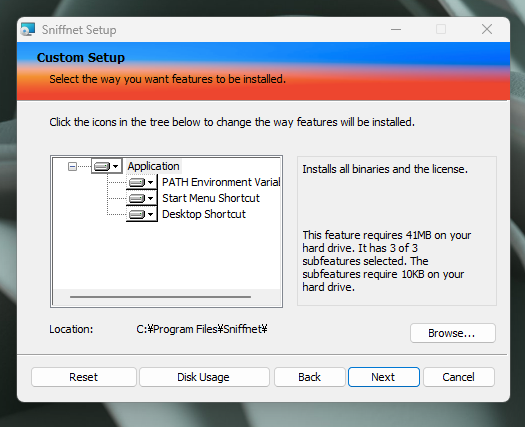
Task: Select the Application tree item label
Action: click(153, 166)
